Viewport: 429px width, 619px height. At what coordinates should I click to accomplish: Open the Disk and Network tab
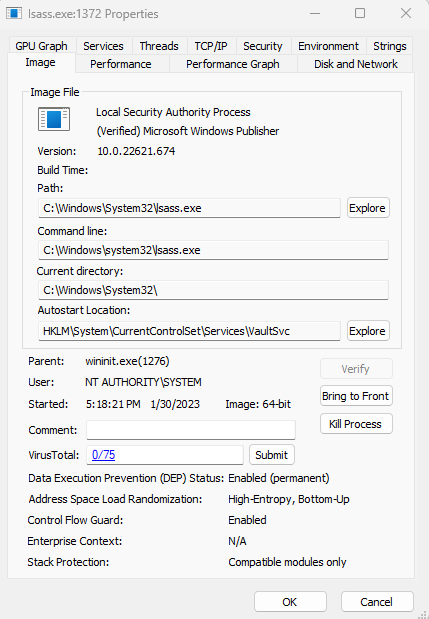(x=356, y=64)
